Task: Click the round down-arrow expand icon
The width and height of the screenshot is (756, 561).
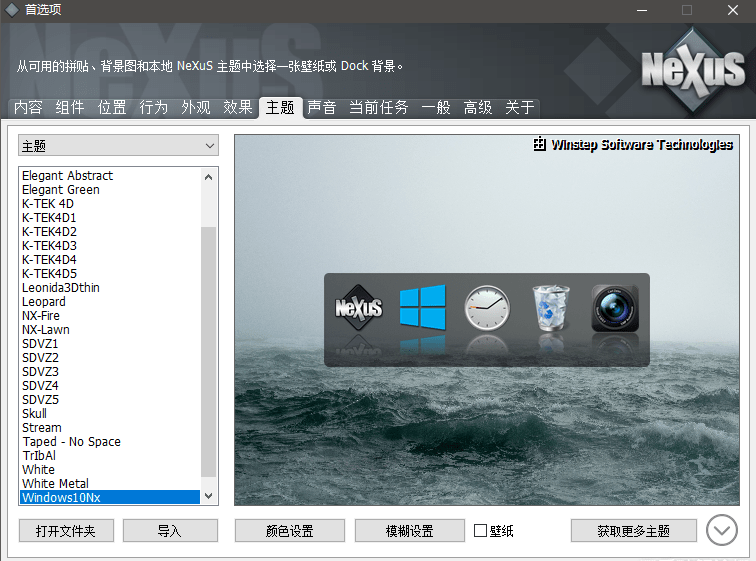Action: tap(721, 530)
